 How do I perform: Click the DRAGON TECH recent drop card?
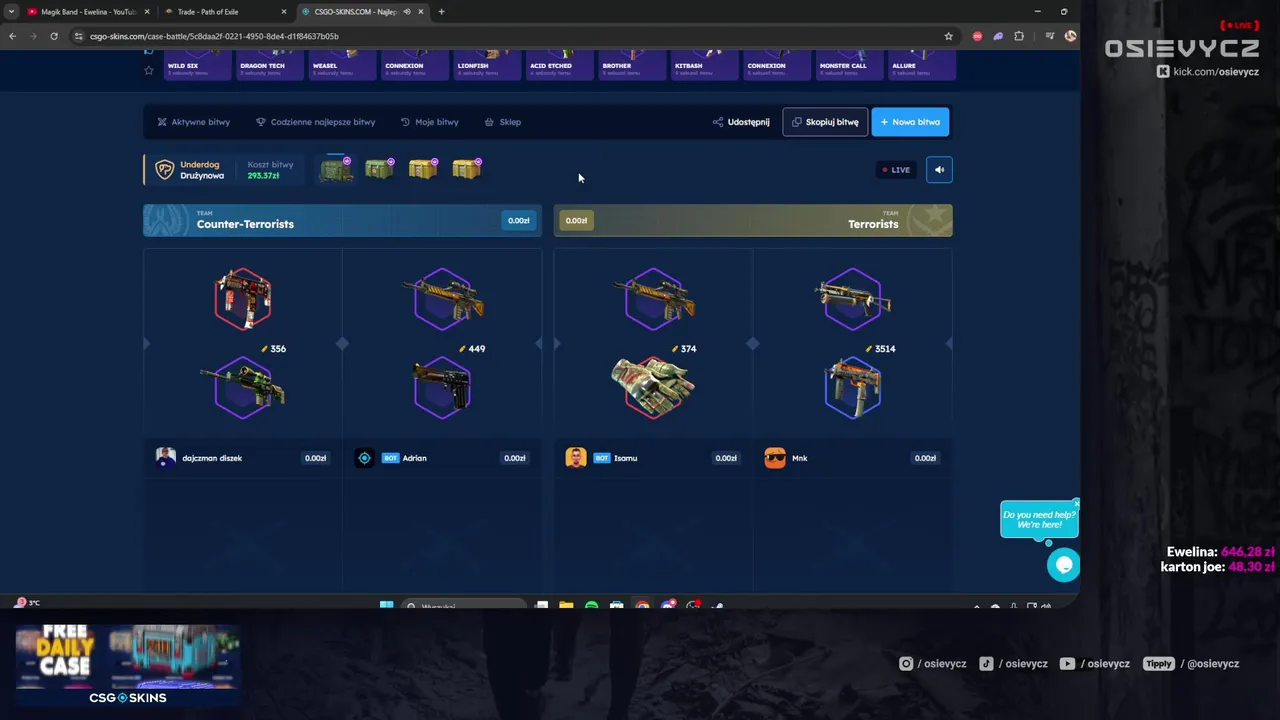point(269,65)
